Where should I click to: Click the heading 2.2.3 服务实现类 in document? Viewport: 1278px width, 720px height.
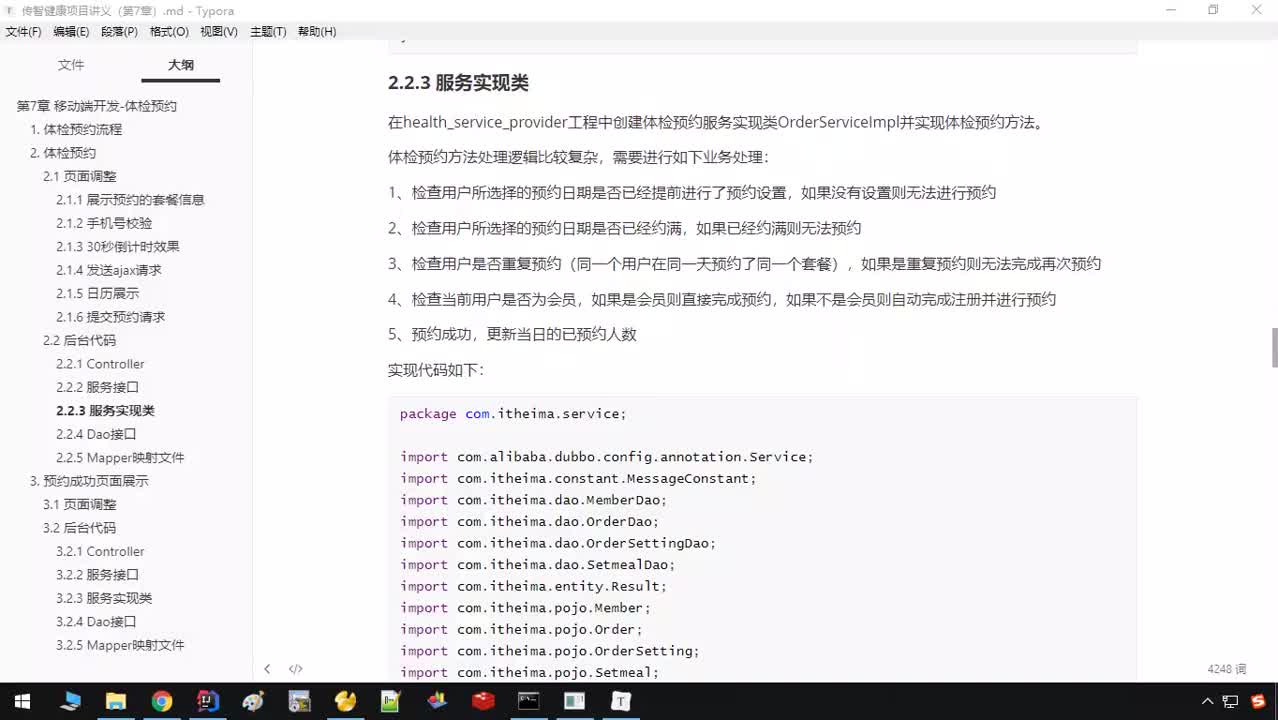click(x=458, y=83)
